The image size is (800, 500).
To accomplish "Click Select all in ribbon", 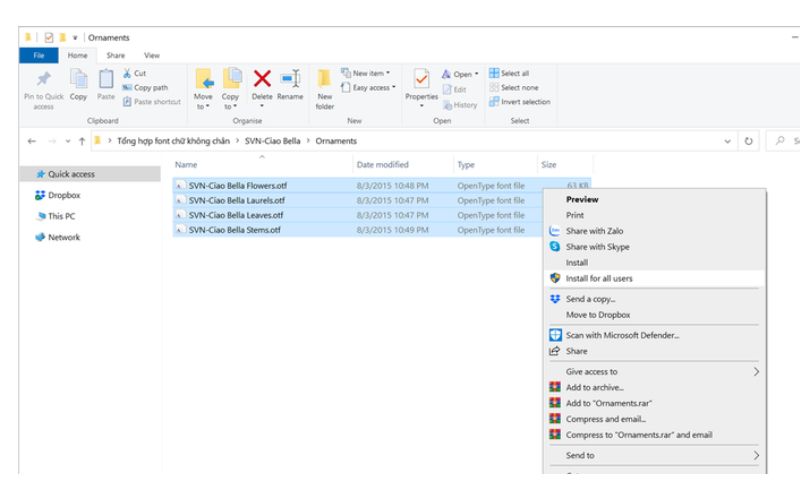I will click(x=509, y=73).
